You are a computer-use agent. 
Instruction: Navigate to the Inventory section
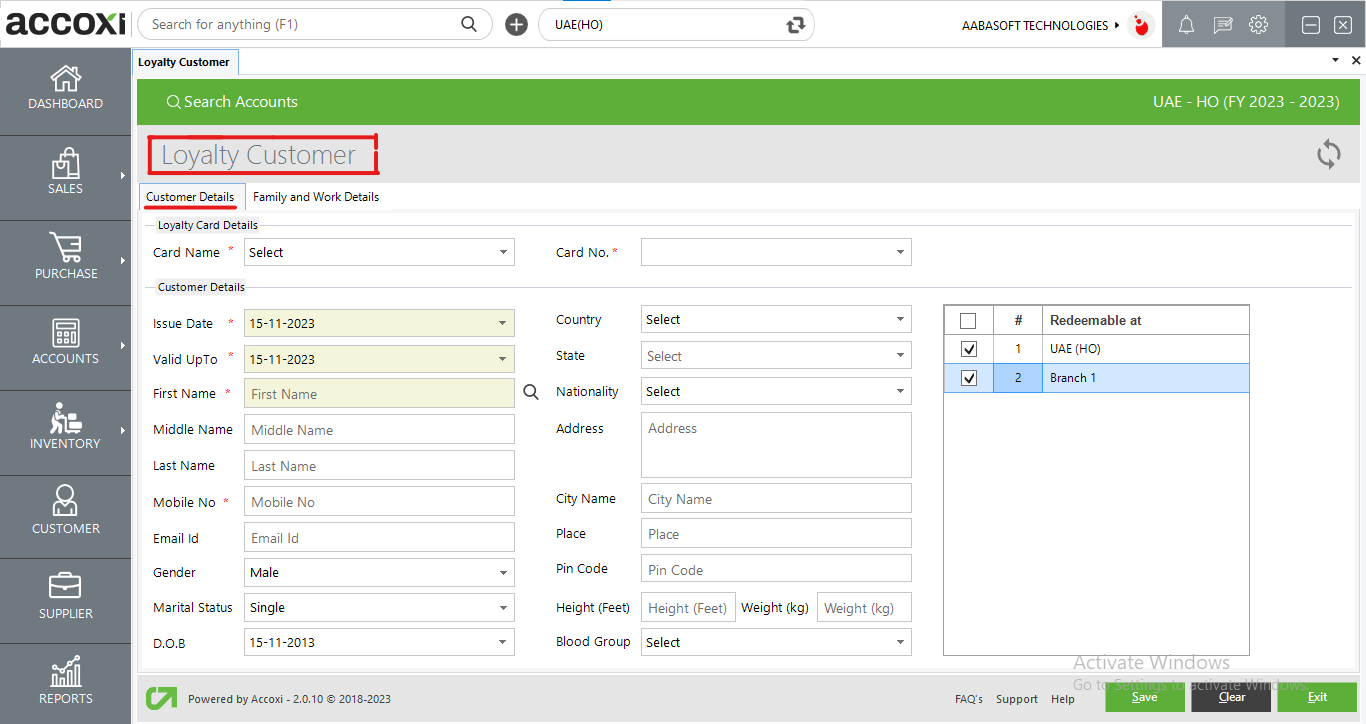(x=65, y=430)
